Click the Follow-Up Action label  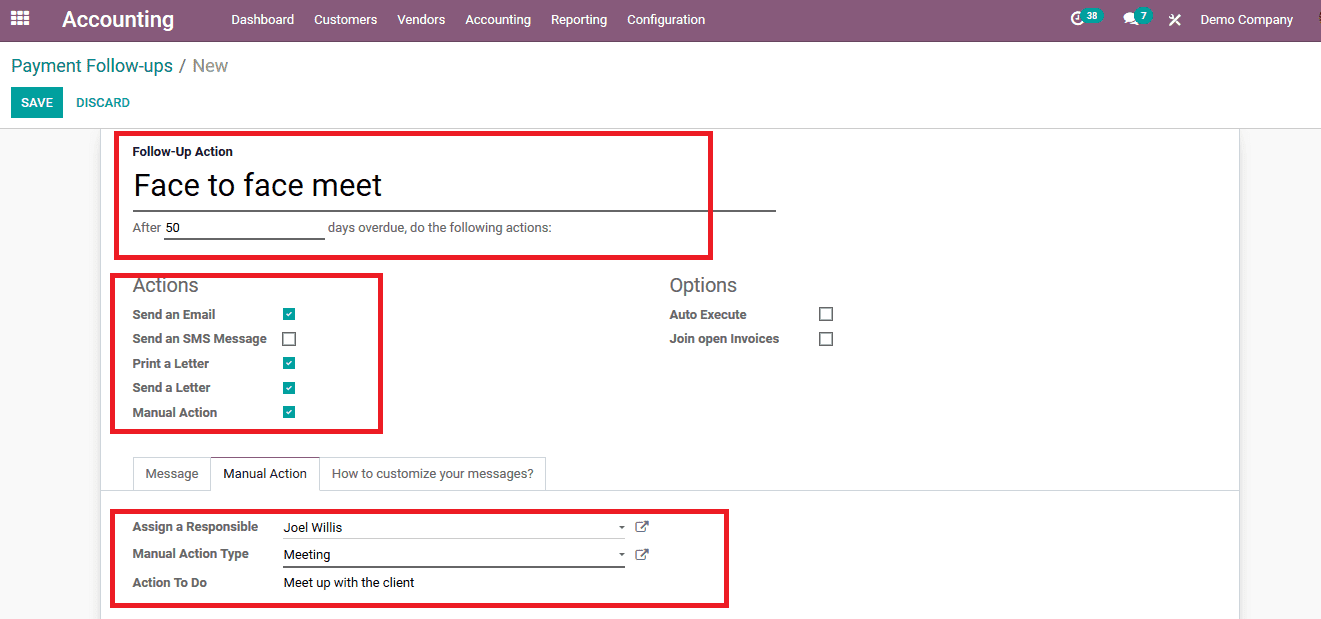point(183,152)
